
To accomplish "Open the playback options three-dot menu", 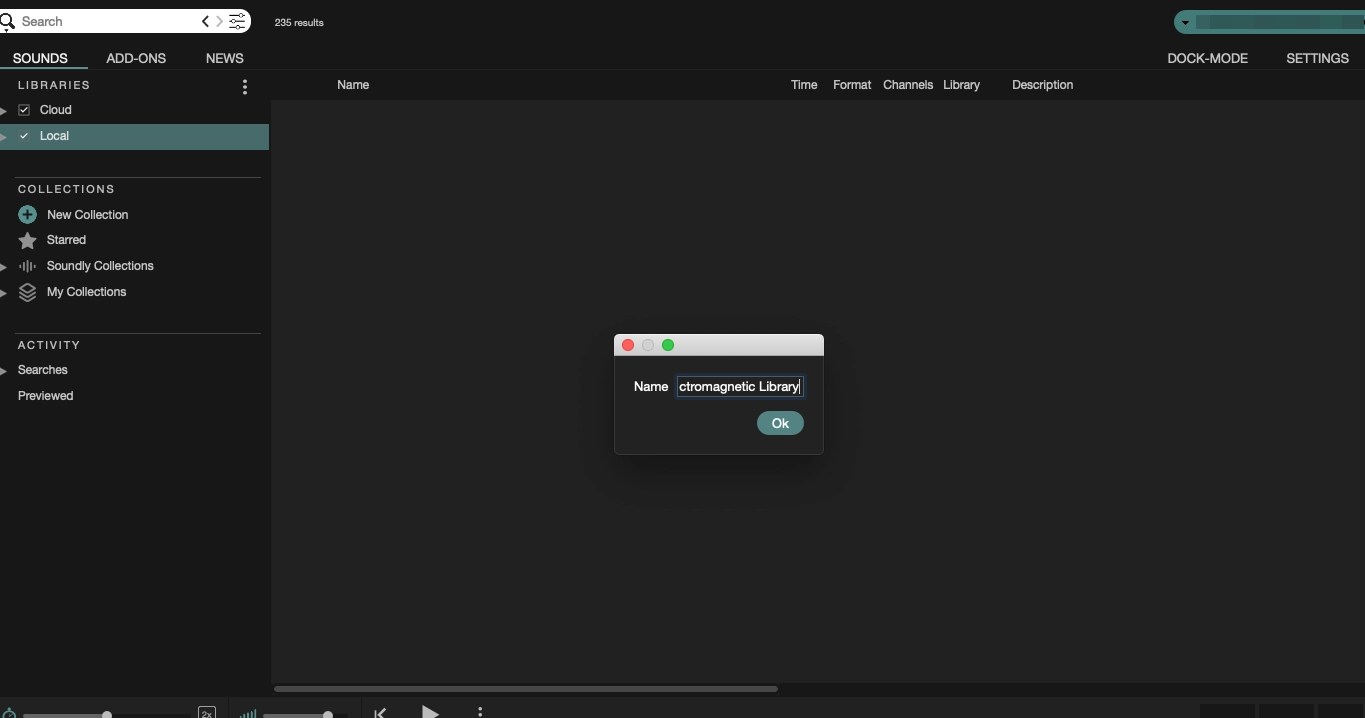I will point(481,712).
